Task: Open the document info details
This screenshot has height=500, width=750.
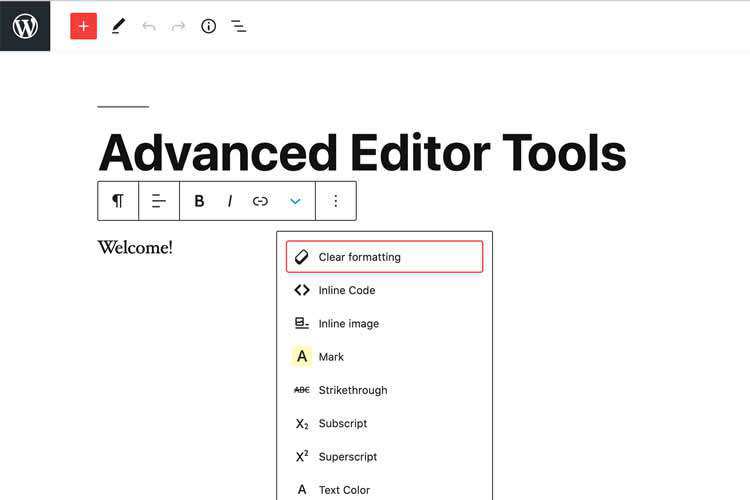Action: 208,26
